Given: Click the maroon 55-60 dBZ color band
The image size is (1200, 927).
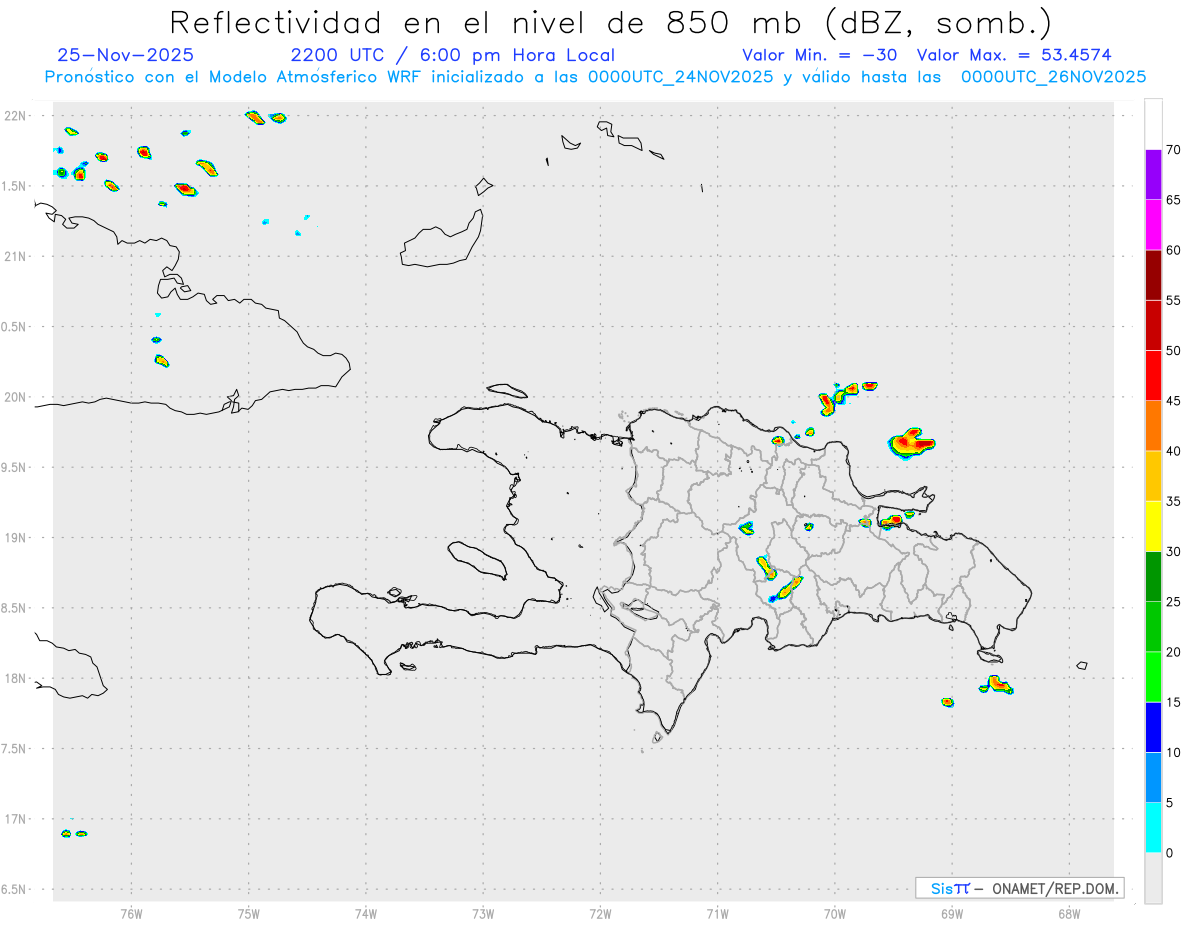Looking at the screenshot, I should [1153, 275].
